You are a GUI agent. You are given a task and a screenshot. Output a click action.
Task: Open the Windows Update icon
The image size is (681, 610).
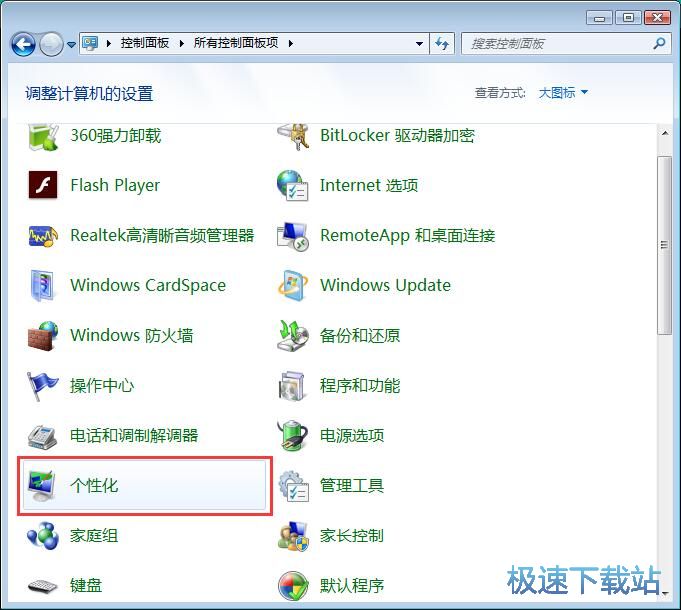pos(293,285)
